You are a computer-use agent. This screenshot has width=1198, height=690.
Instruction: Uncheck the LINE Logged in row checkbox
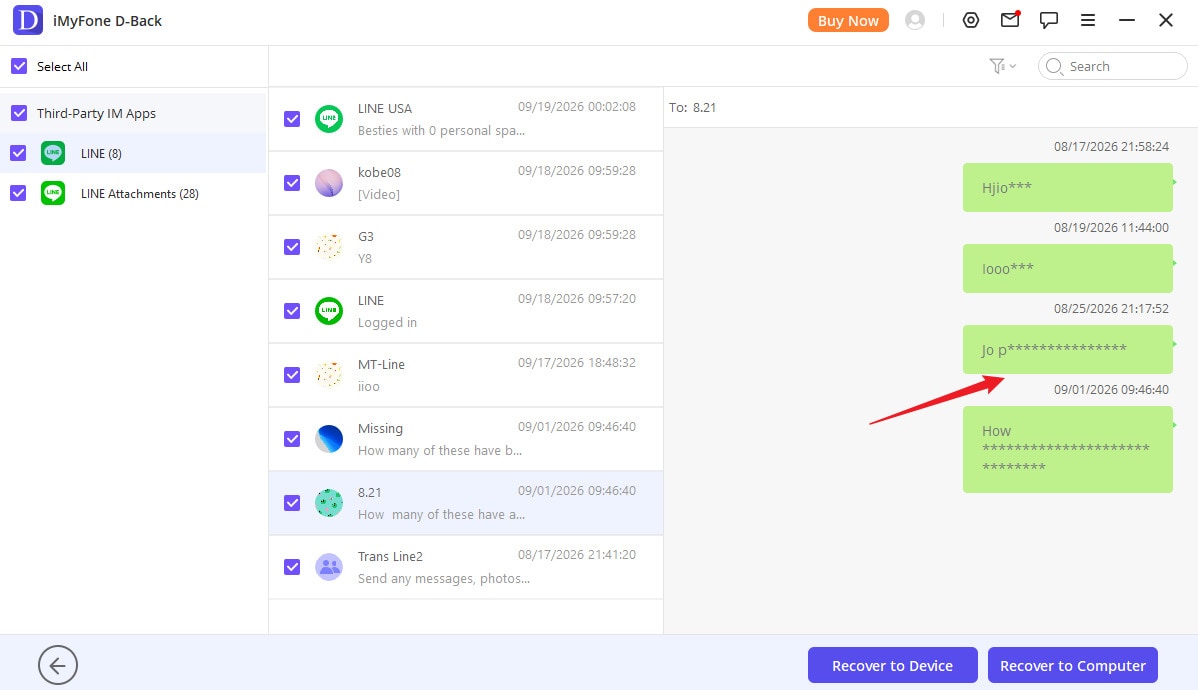(x=292, y=311)
